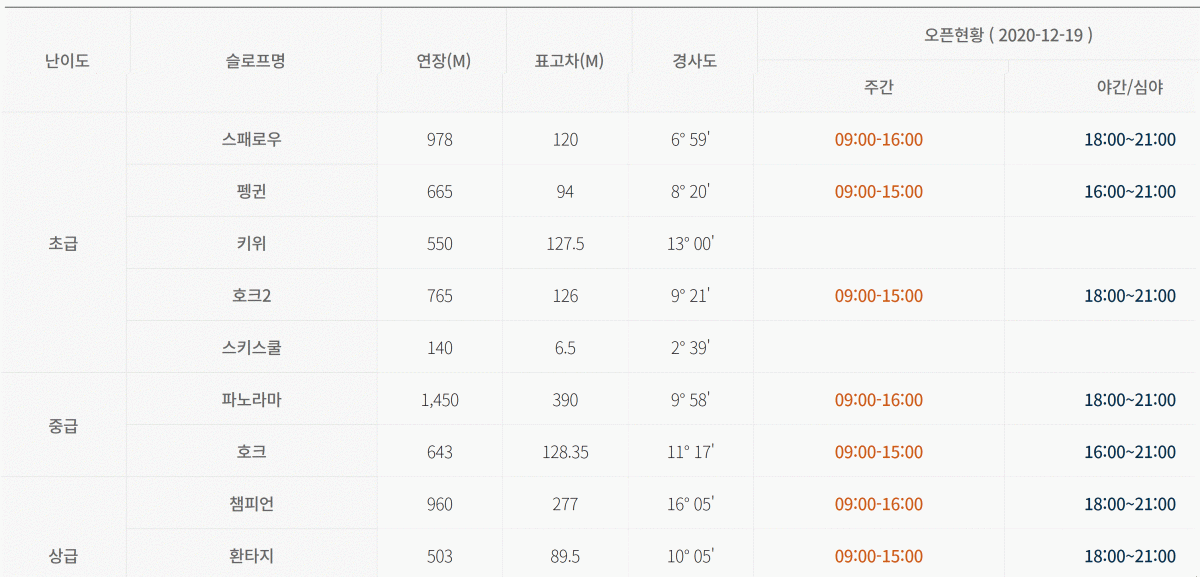Click the 야간/심야 sub-header

pyautogui.click(x=1130, y=87)
